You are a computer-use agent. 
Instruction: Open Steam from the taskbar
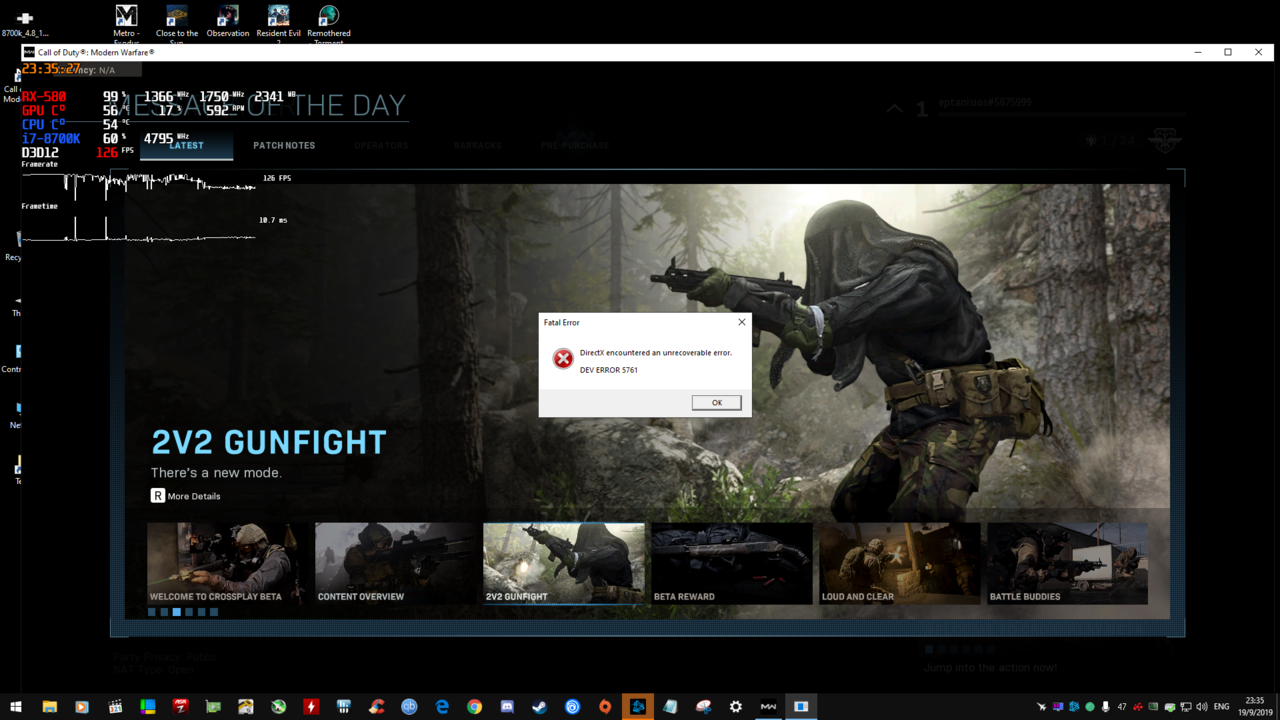click(x=539, y=706)
